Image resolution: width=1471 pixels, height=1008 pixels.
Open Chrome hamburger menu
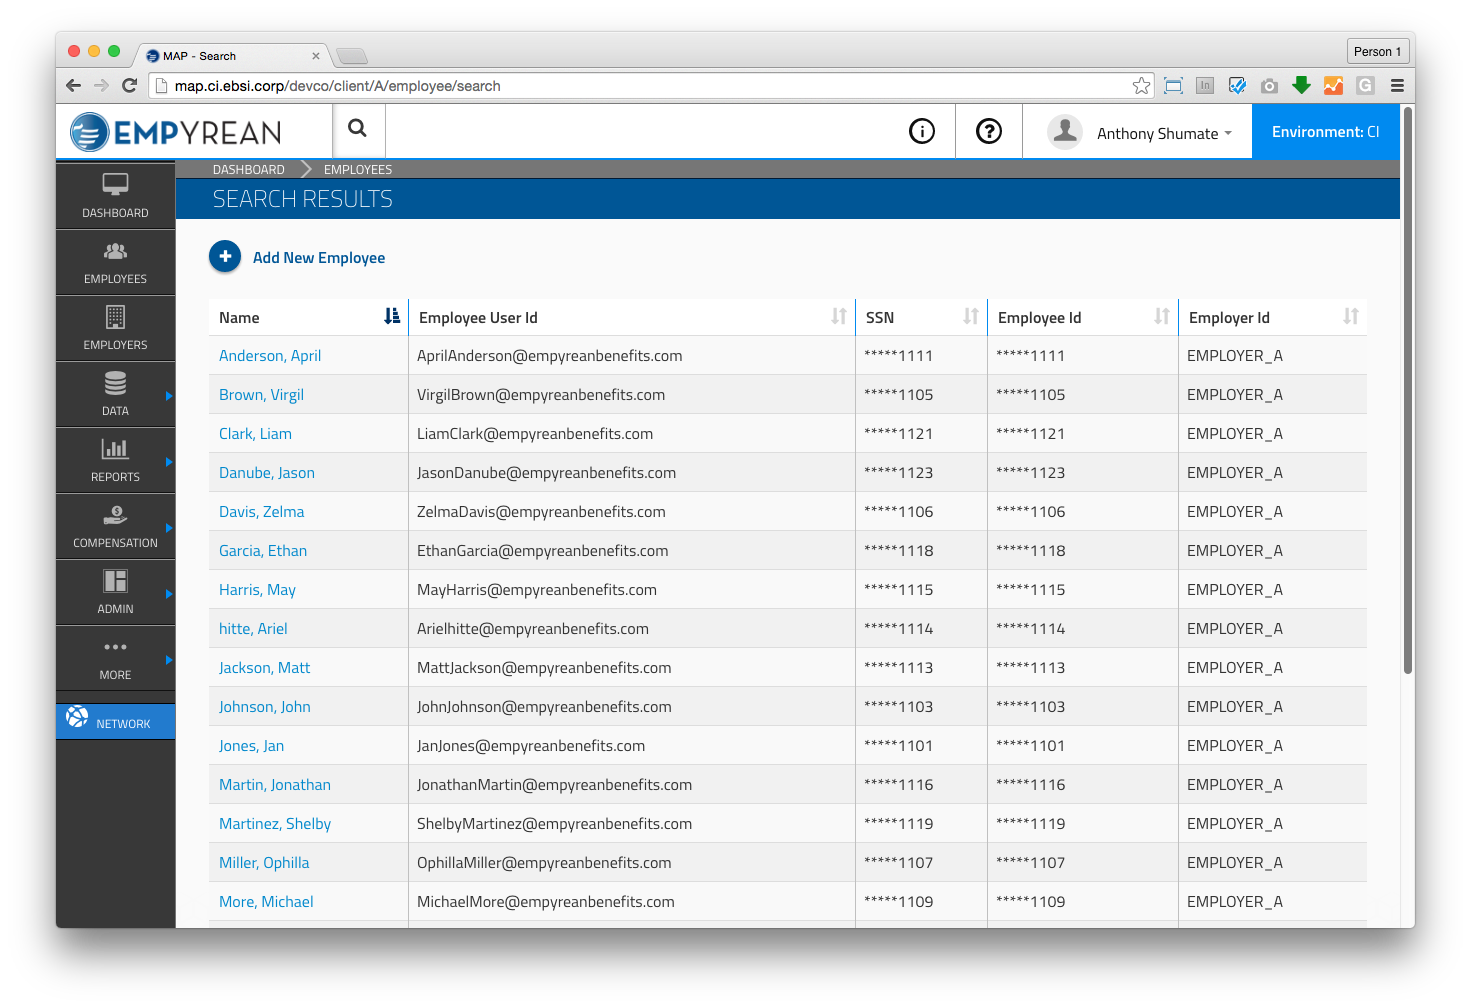[1397, 86]
